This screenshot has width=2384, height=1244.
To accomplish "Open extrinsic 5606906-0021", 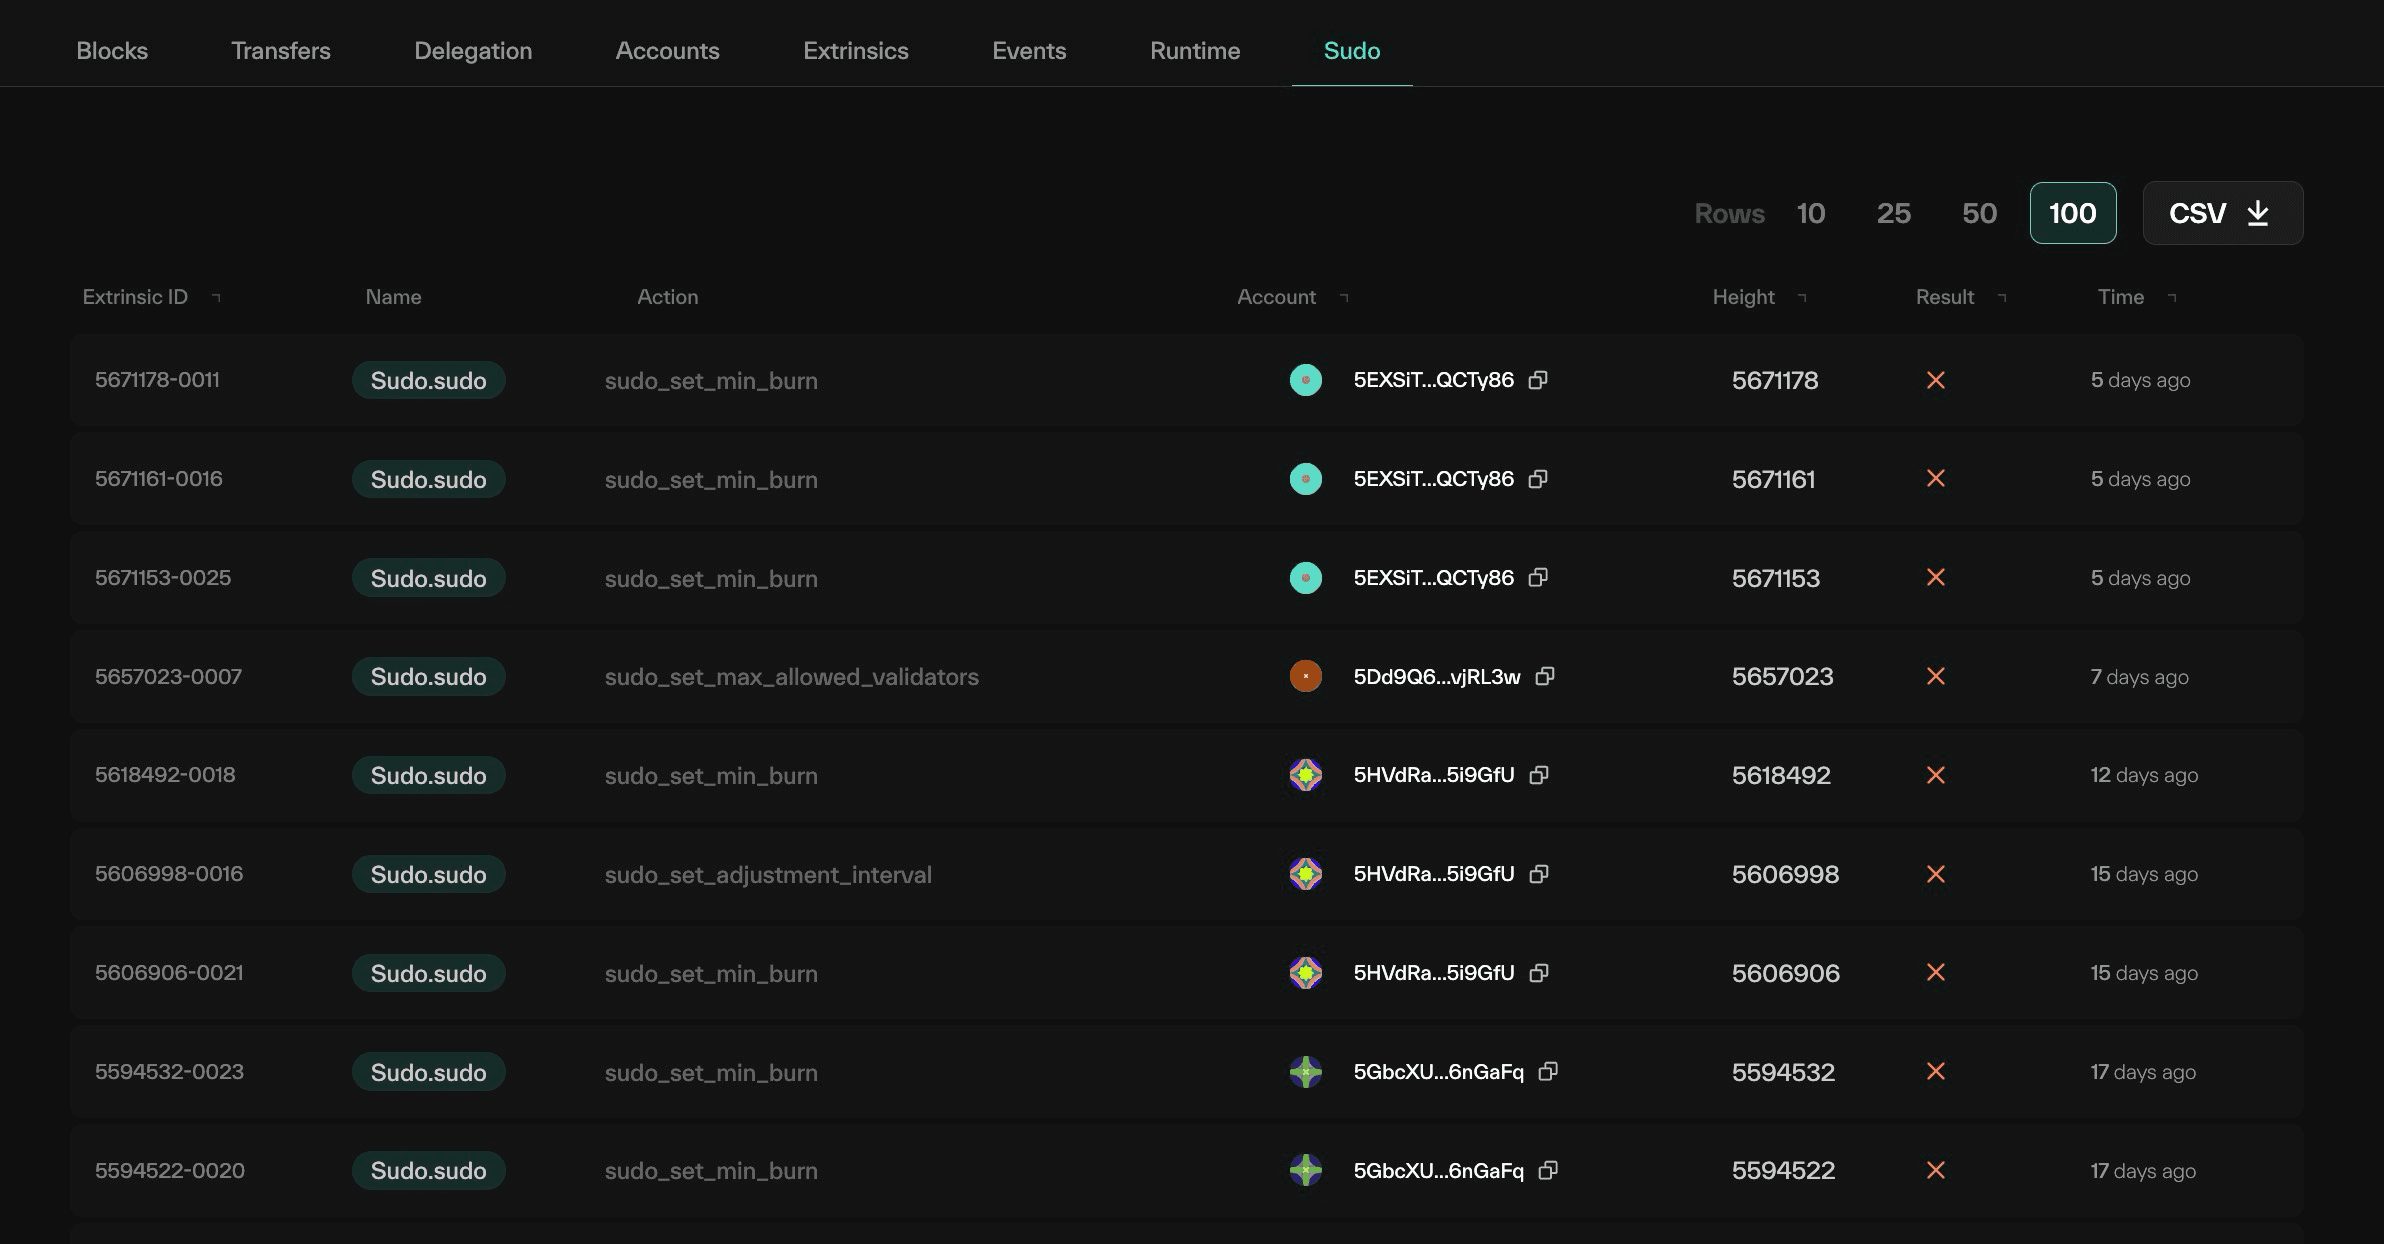I will [x=169, y=972].
